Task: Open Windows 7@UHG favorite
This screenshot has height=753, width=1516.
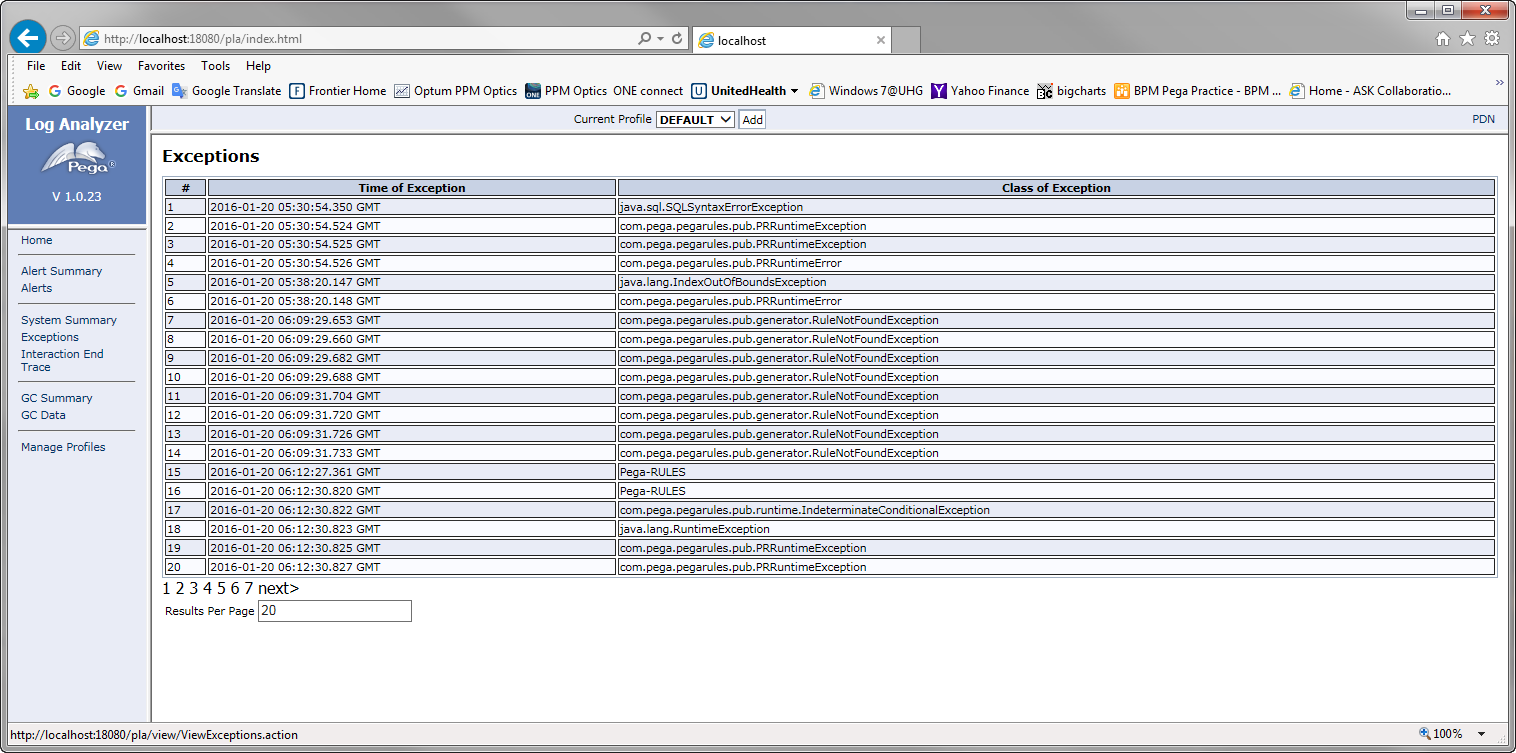Action: [x=866, y=91]
